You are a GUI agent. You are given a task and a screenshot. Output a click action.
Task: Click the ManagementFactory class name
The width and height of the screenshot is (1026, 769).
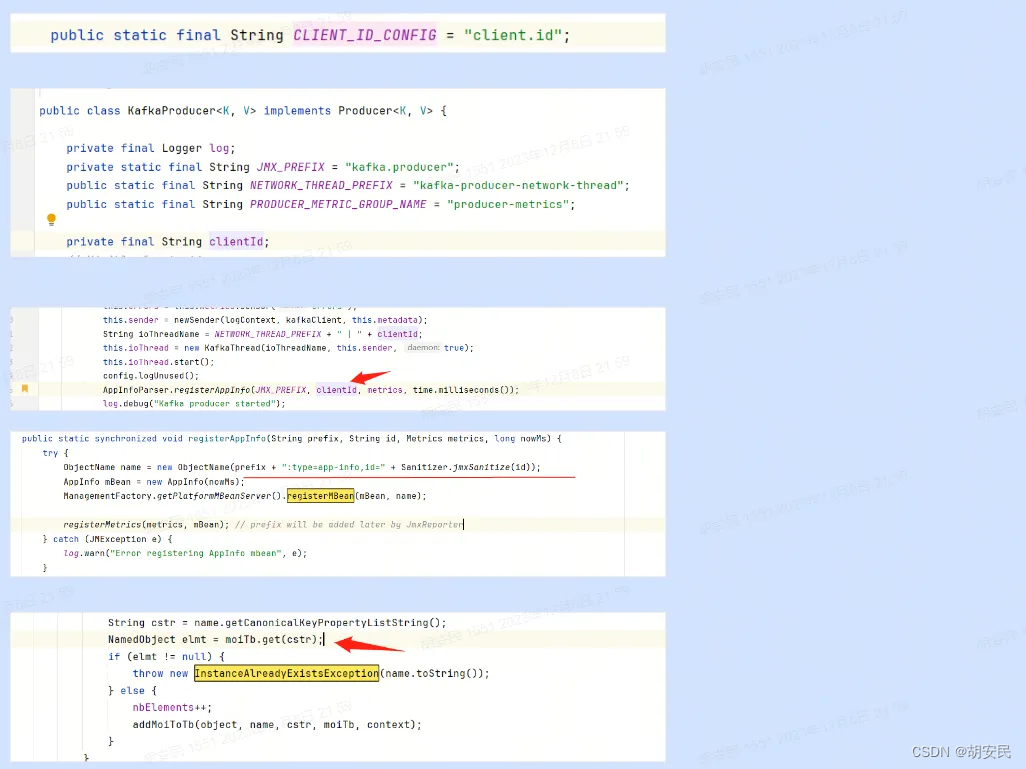coord(108,496)
